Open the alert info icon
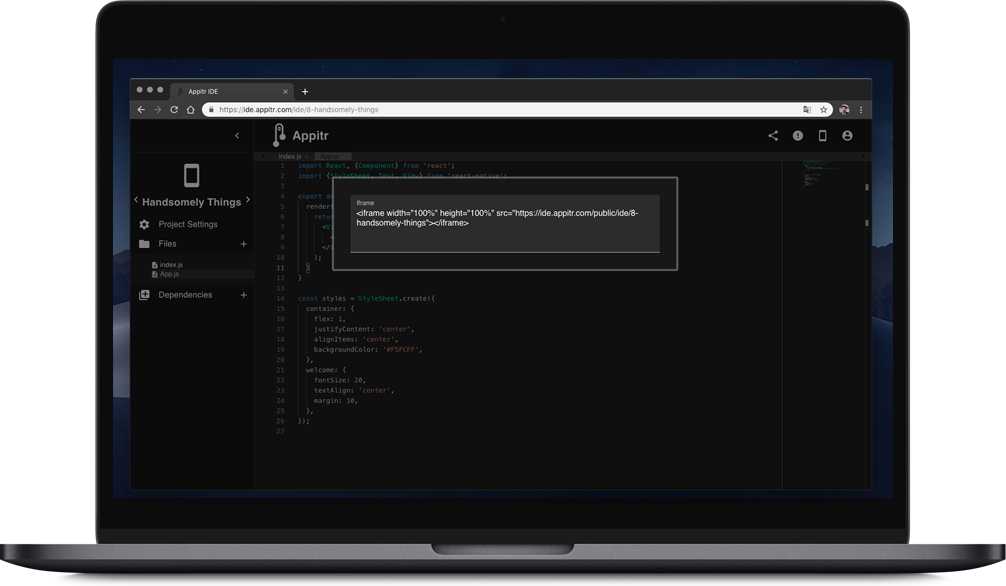 (797, 135)
